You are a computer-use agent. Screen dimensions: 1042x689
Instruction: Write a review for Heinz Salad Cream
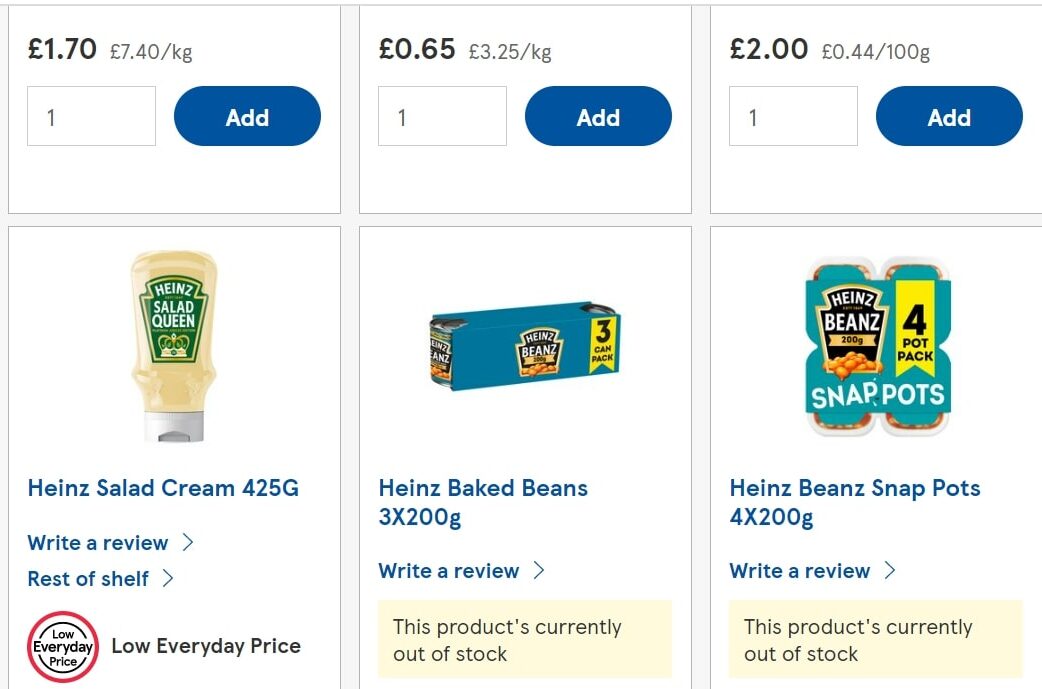click(x=98, y=543)
